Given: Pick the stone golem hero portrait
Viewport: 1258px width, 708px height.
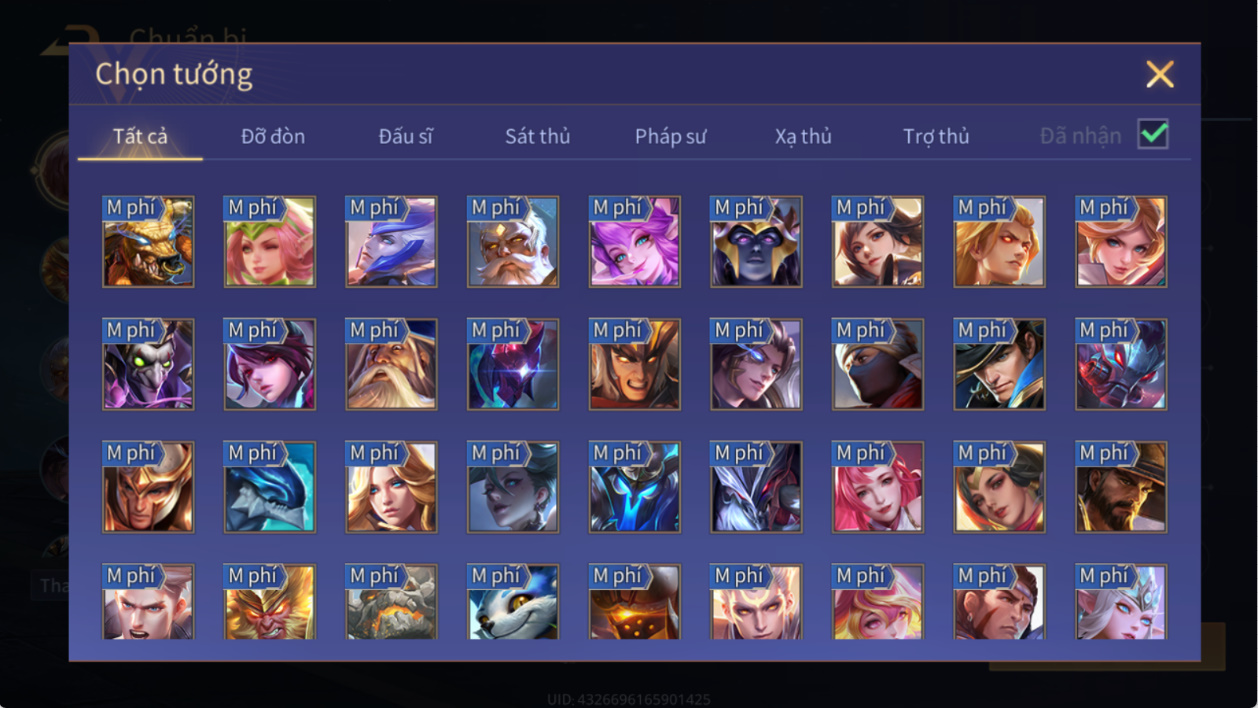Looking at the screenshot, I should click(391, 602).
